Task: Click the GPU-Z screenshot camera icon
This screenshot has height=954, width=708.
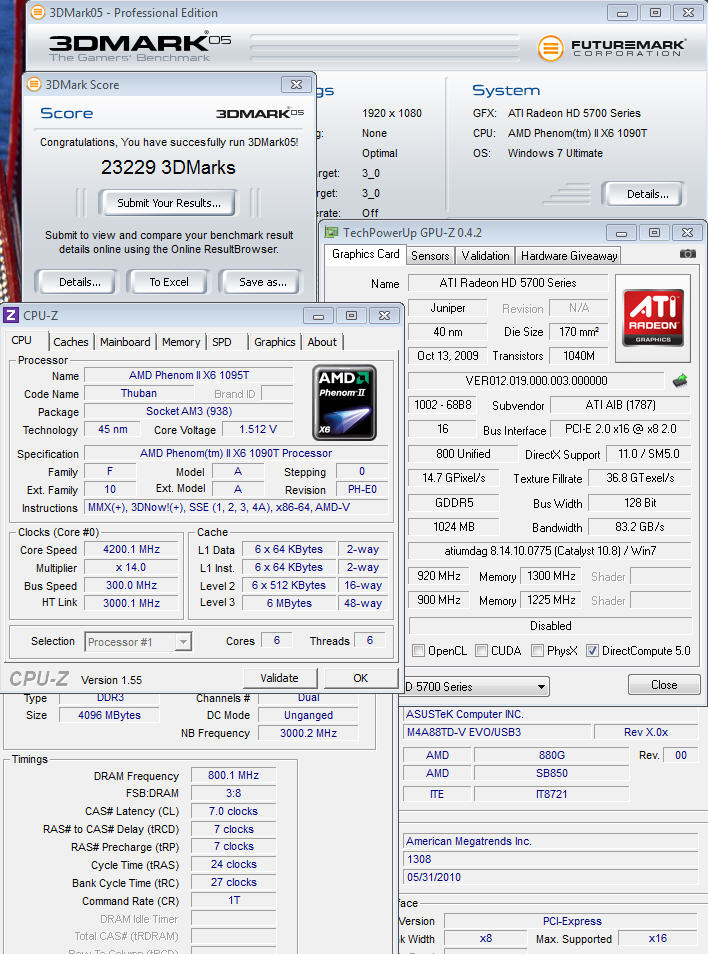Action: 687,253
